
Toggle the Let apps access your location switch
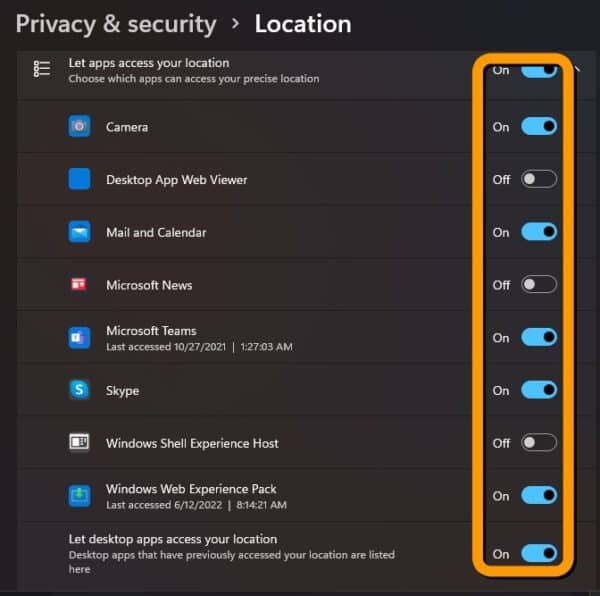click(x=539, y=71)
